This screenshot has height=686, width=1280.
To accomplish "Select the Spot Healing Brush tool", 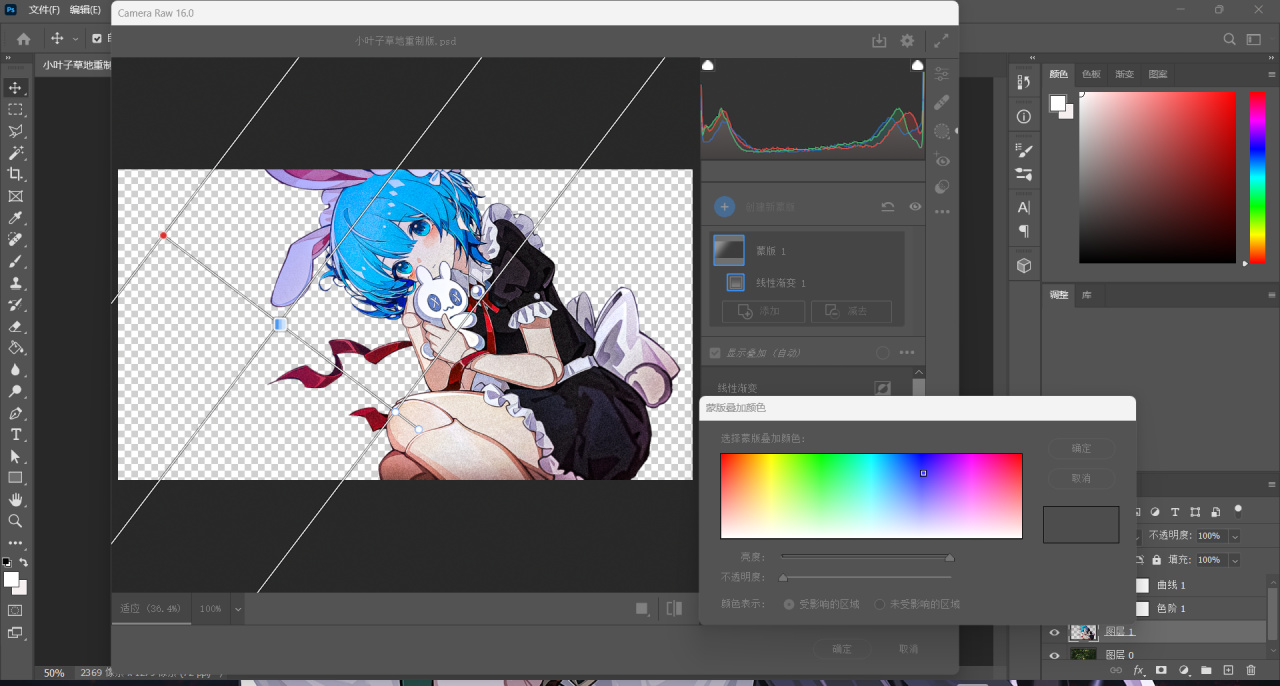I will (16, 240).
